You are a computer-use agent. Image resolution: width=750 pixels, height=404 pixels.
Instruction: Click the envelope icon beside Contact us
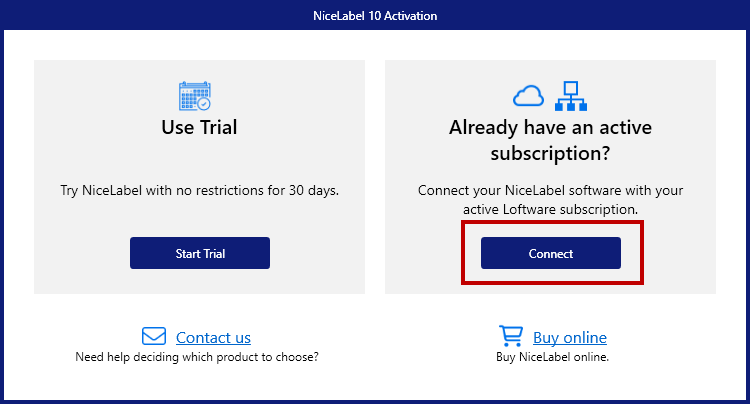coord(154,336)
